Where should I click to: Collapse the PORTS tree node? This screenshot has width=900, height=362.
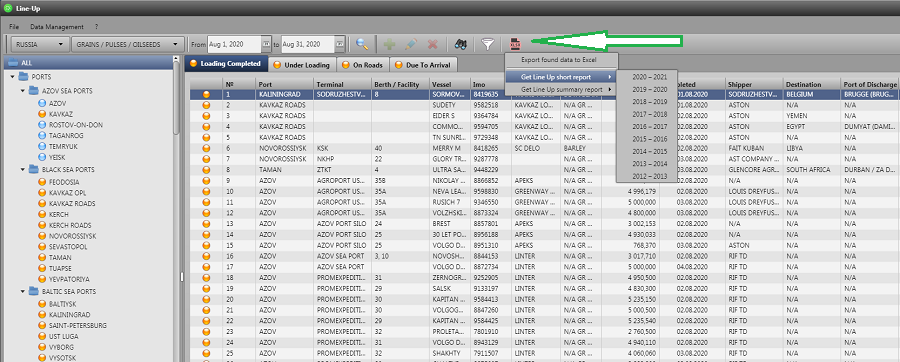tap(12, 76)
